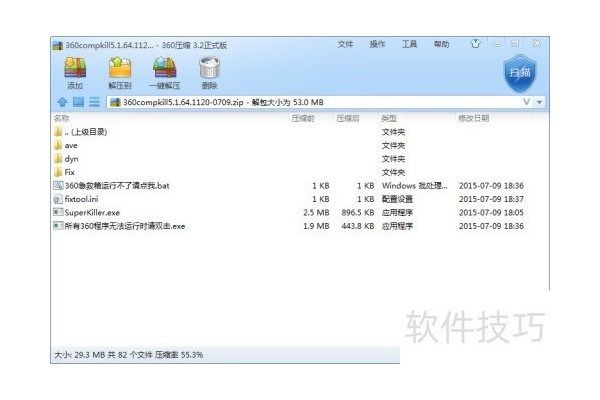Click the blue 扫描 (Scan) shield button
600x400 pixels.
click(x=520, y=73)
